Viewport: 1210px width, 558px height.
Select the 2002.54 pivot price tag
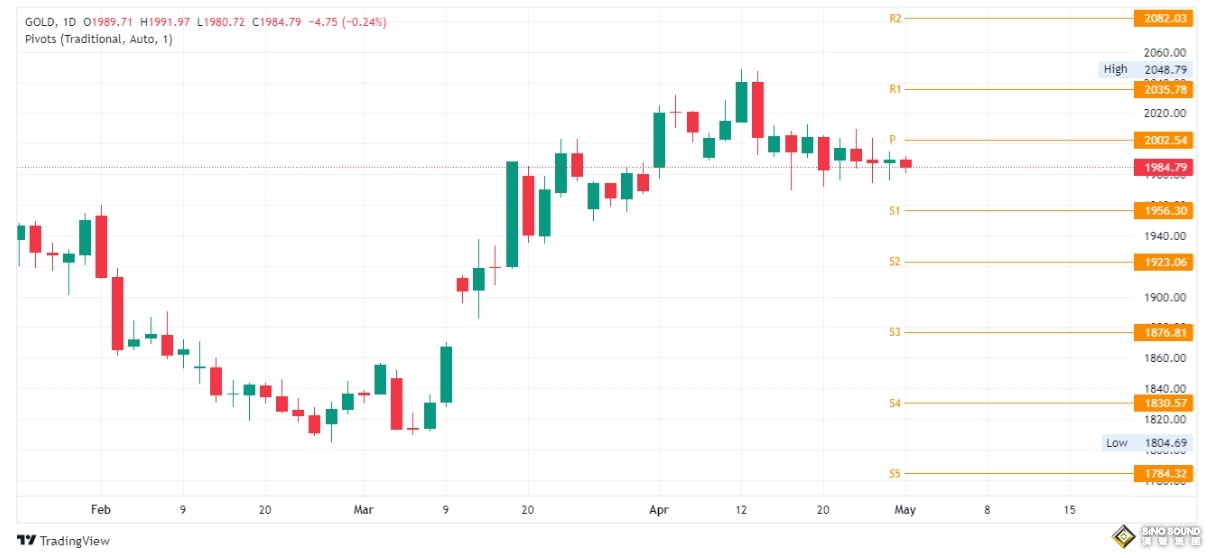[1163, 140]
